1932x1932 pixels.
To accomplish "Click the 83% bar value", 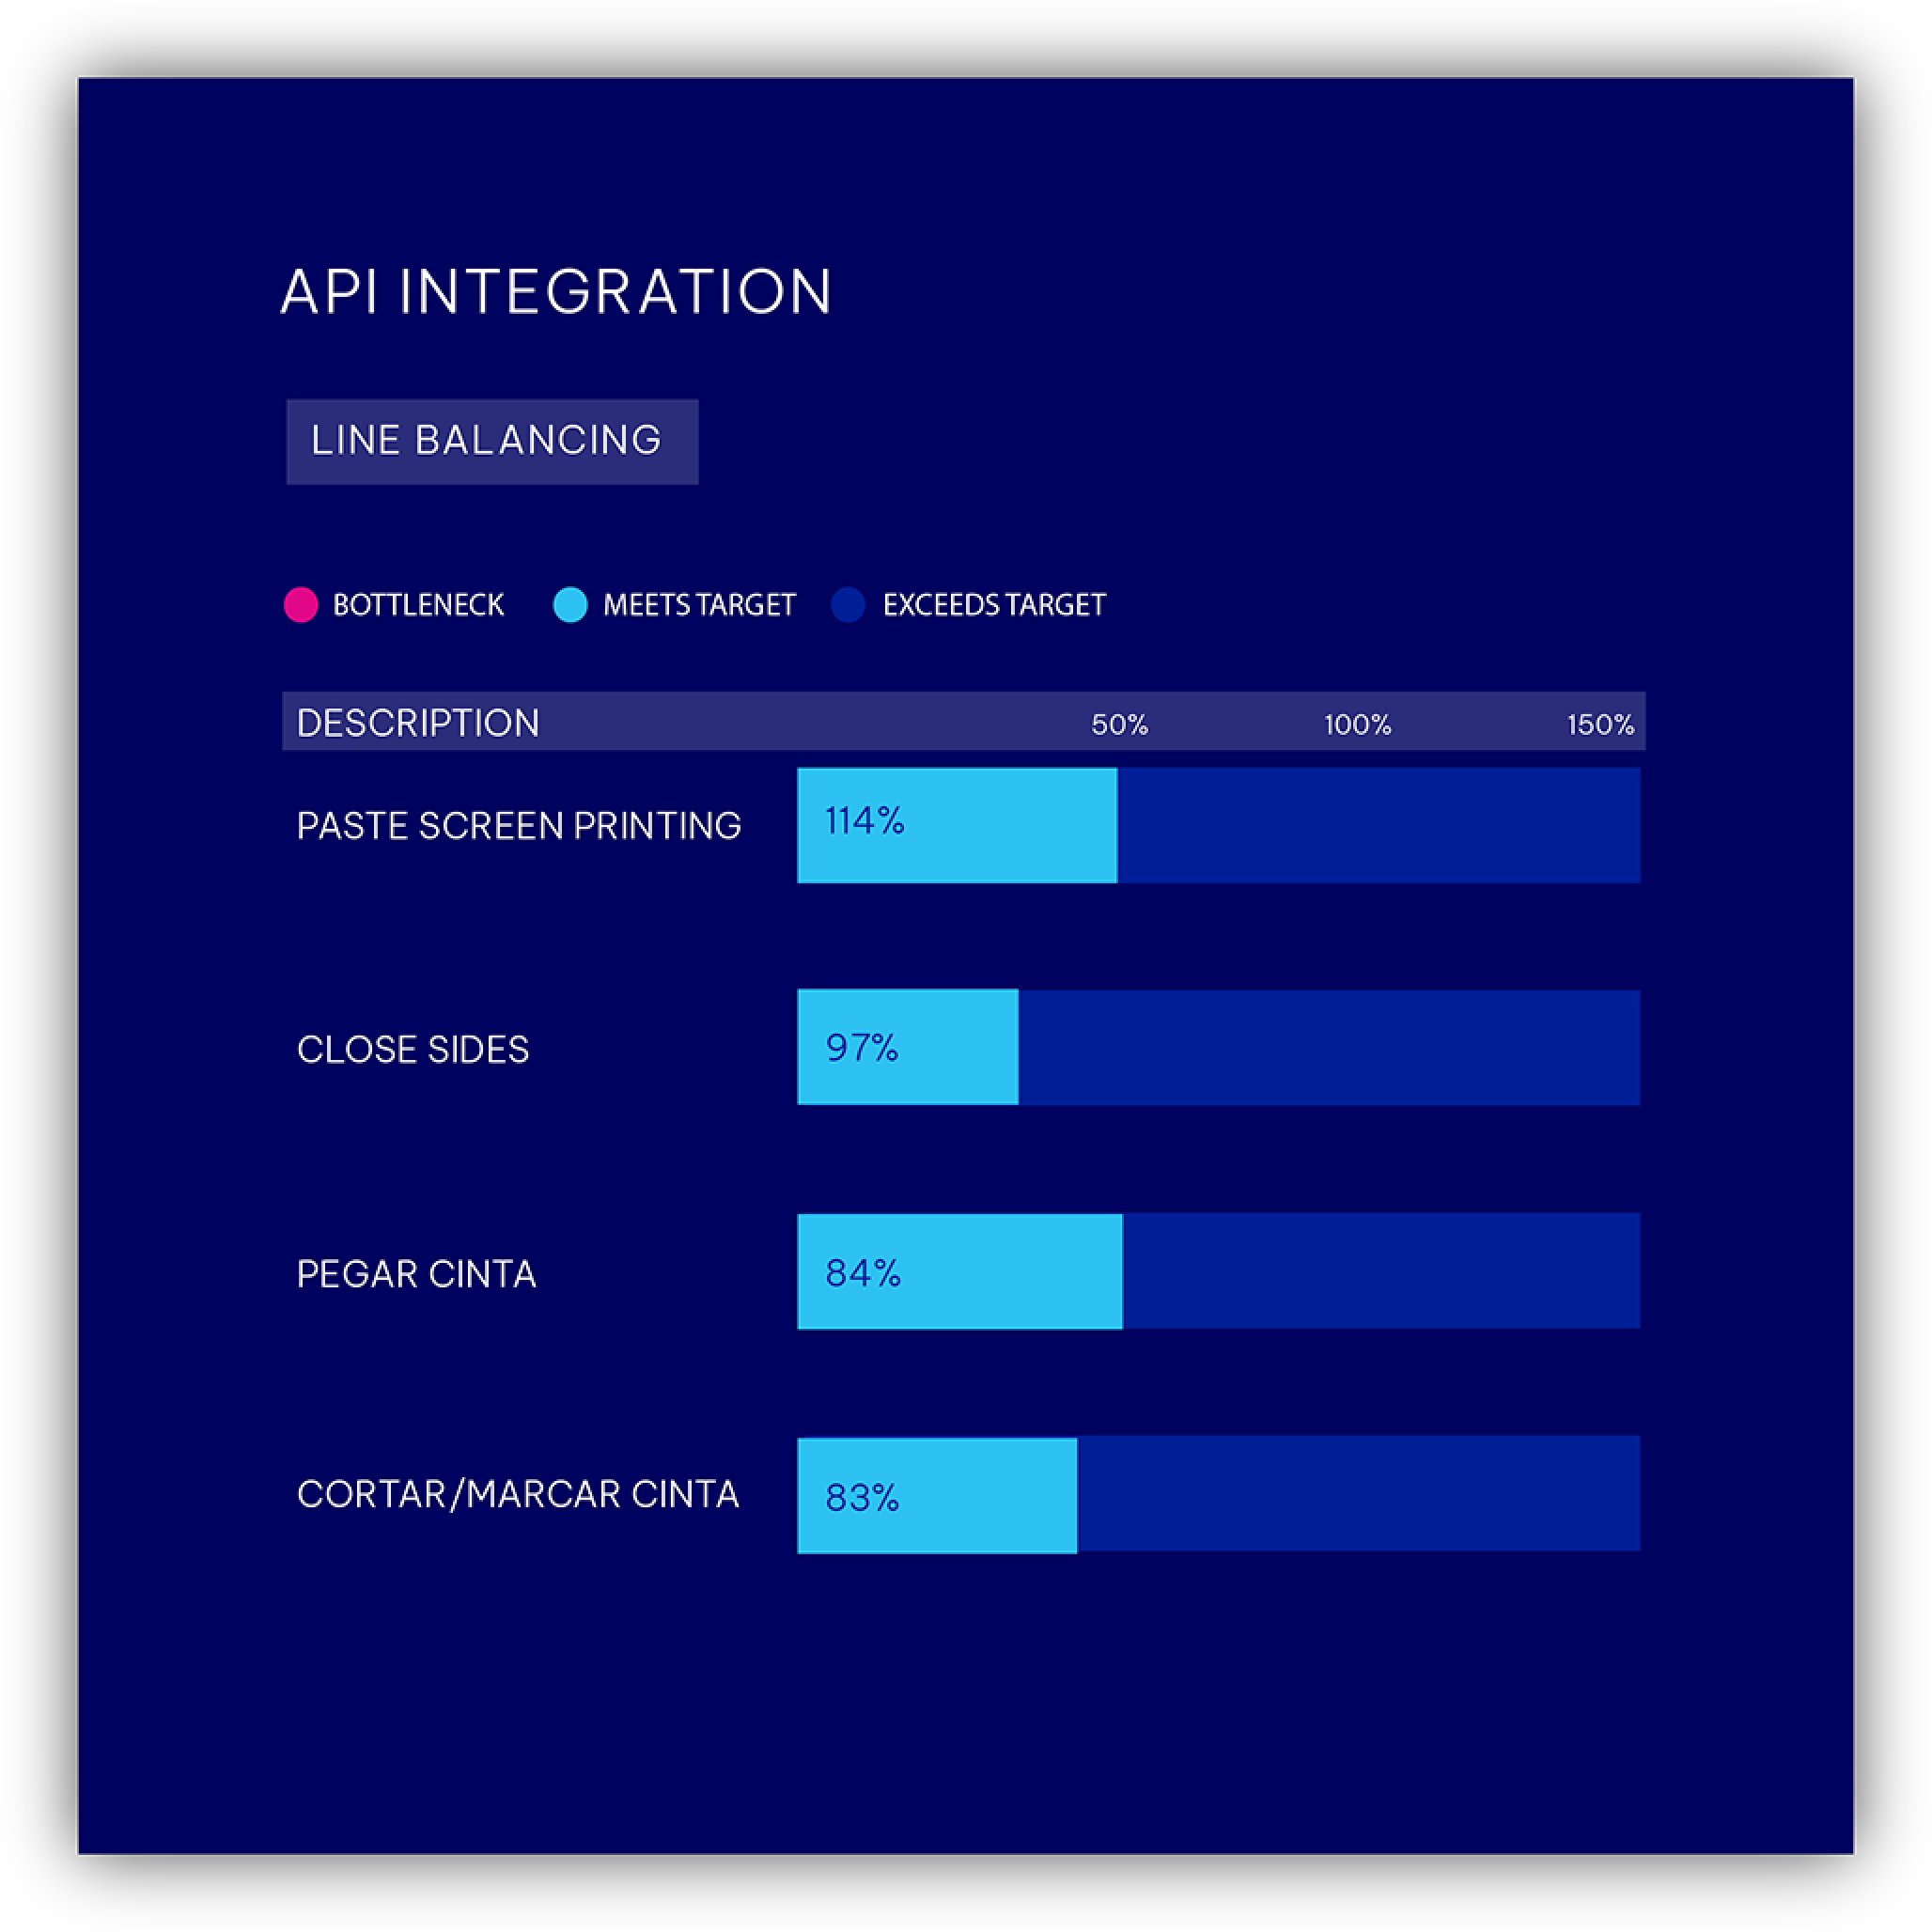I will 862,1498.
